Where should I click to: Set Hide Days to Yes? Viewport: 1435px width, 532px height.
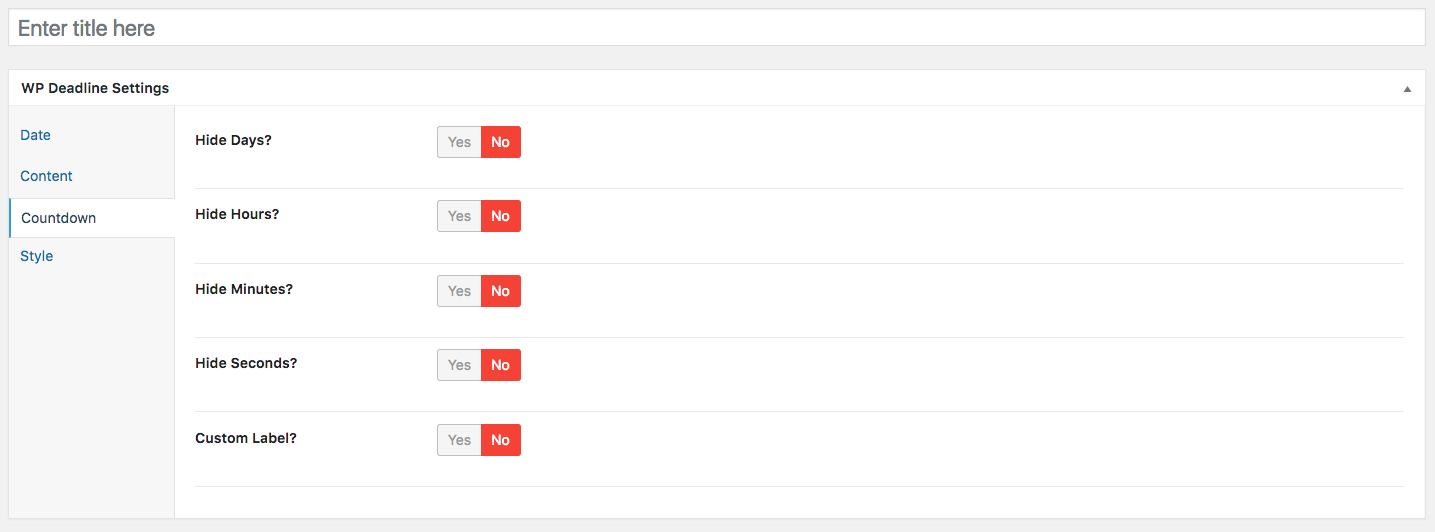(459, 142)
